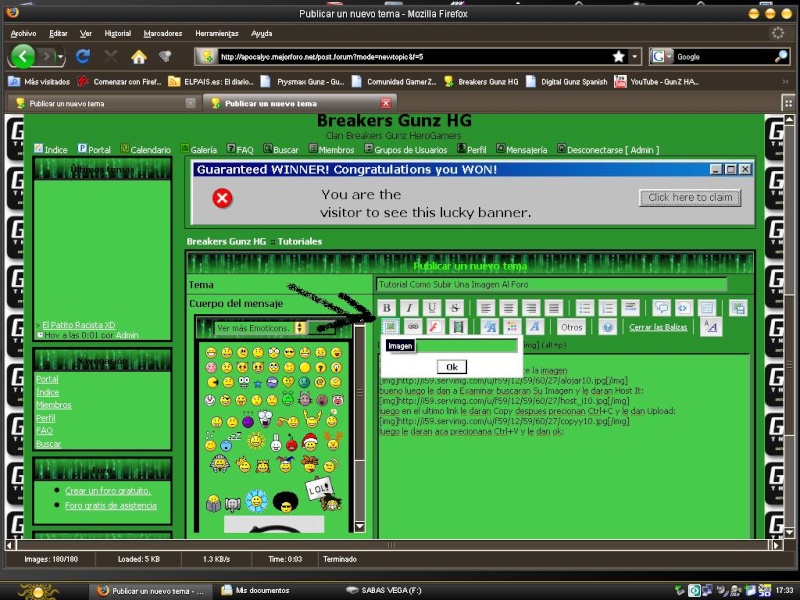
Task: Open Mis documentos from the taskbar
Action: (x=255, y=590)
